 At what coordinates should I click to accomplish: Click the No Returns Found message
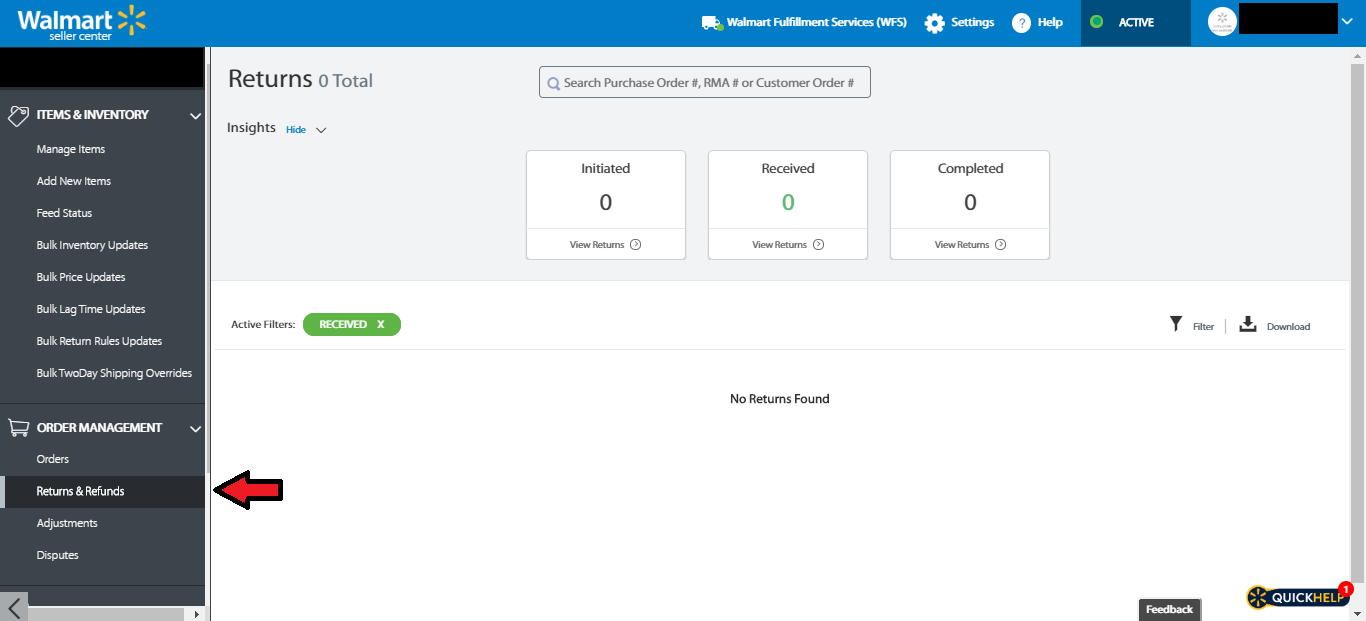[x=780, y=399]
